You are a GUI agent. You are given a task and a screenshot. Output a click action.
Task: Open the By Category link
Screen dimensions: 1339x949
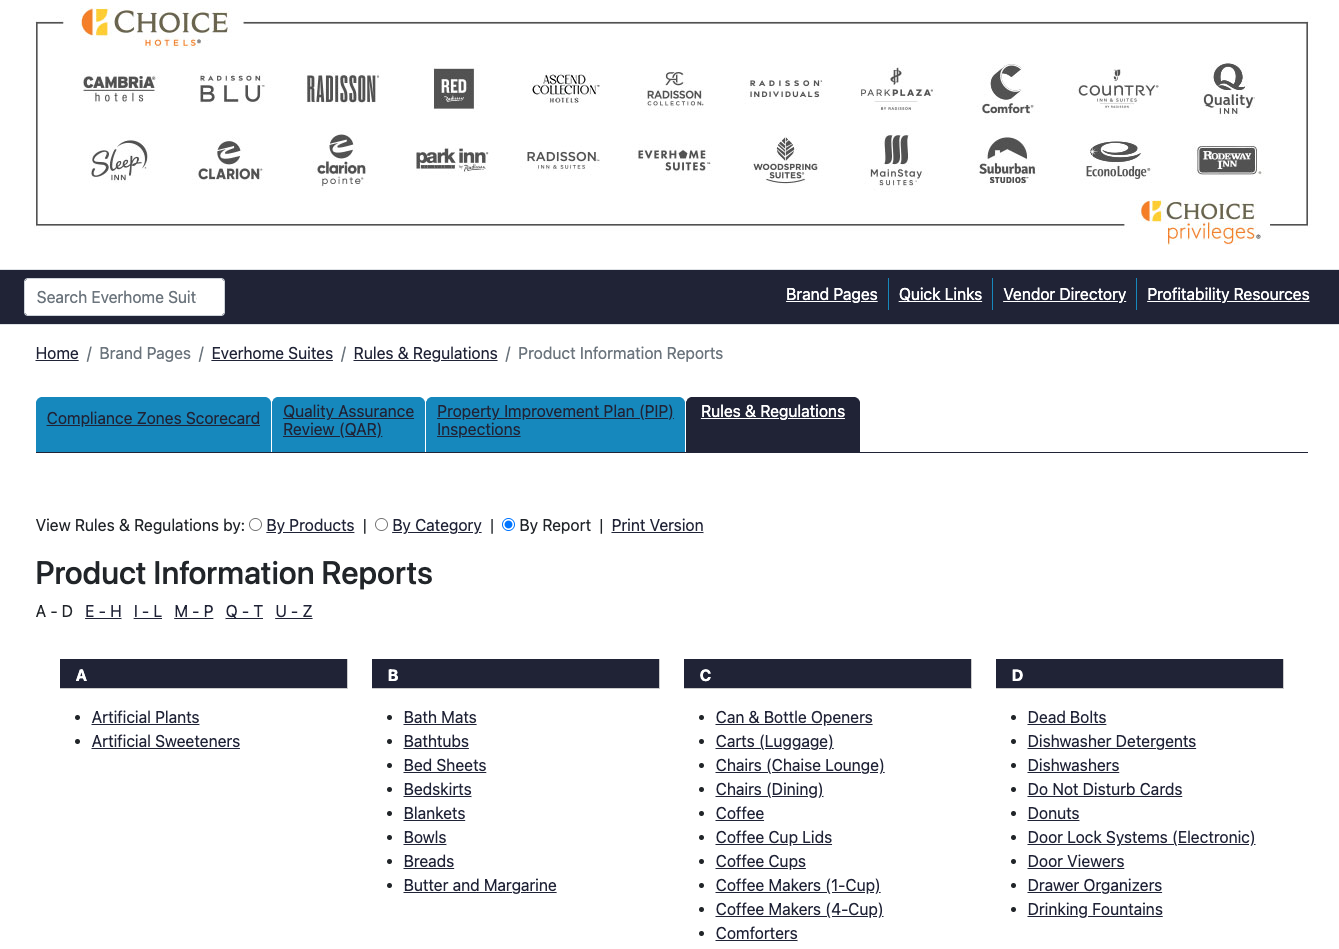(x=437, y=525)
